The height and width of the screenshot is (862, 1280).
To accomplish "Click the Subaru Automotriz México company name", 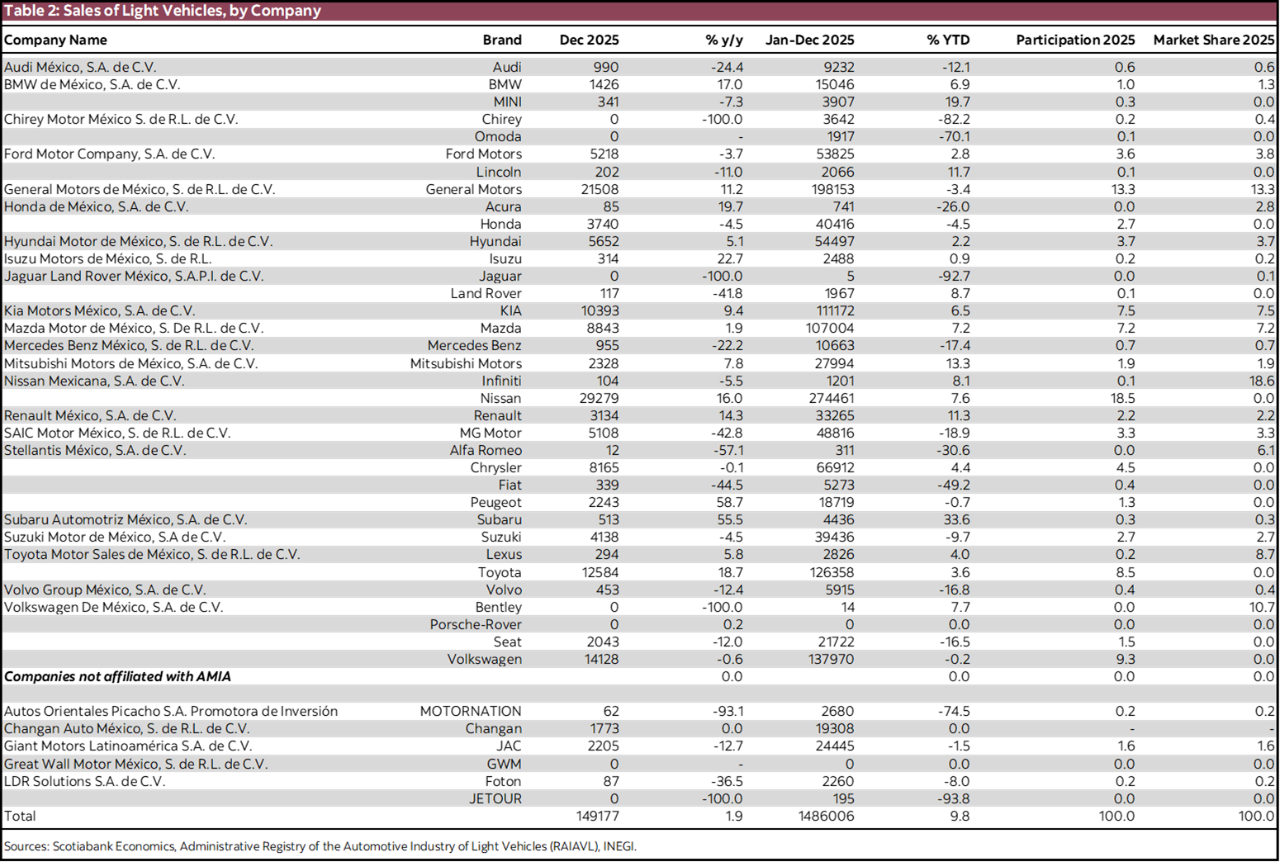I will coord(125,520).
